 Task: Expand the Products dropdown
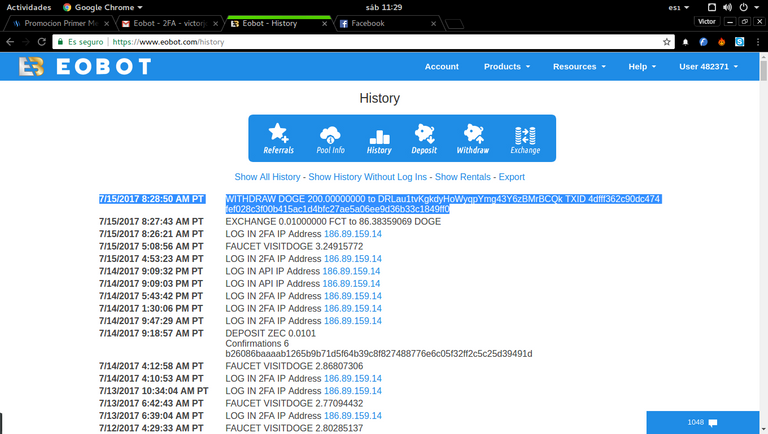point(506,67)
